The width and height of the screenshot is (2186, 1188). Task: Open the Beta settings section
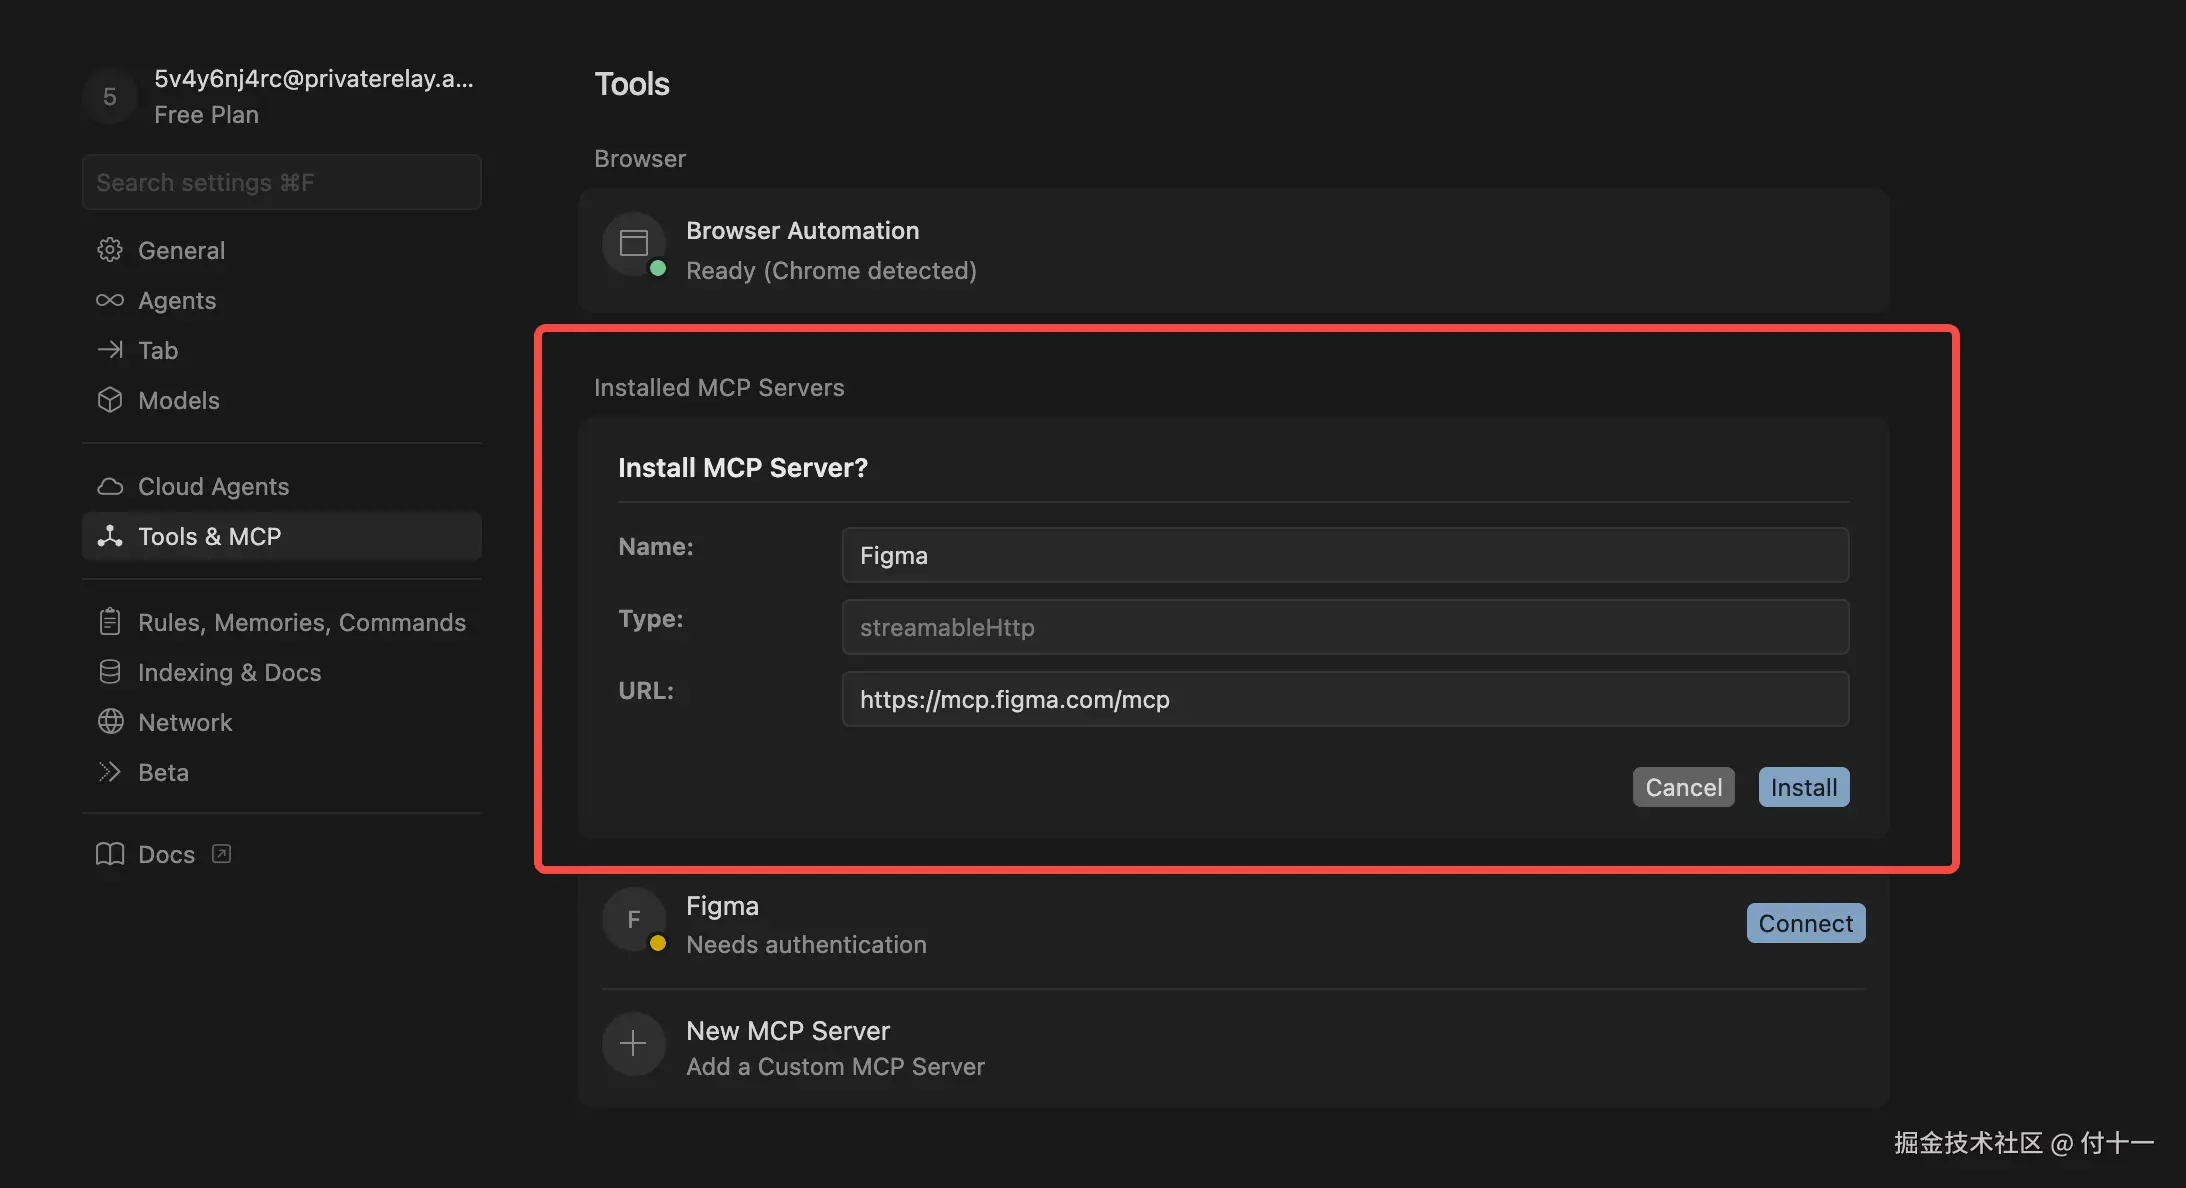pyautogui.click(x=163, y=772)
